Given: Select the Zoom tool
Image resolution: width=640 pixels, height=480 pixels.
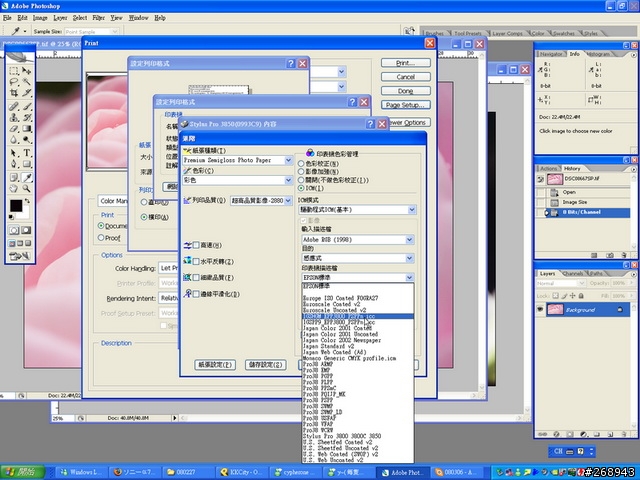Looking at the screenshot, I should pos(27,189).
